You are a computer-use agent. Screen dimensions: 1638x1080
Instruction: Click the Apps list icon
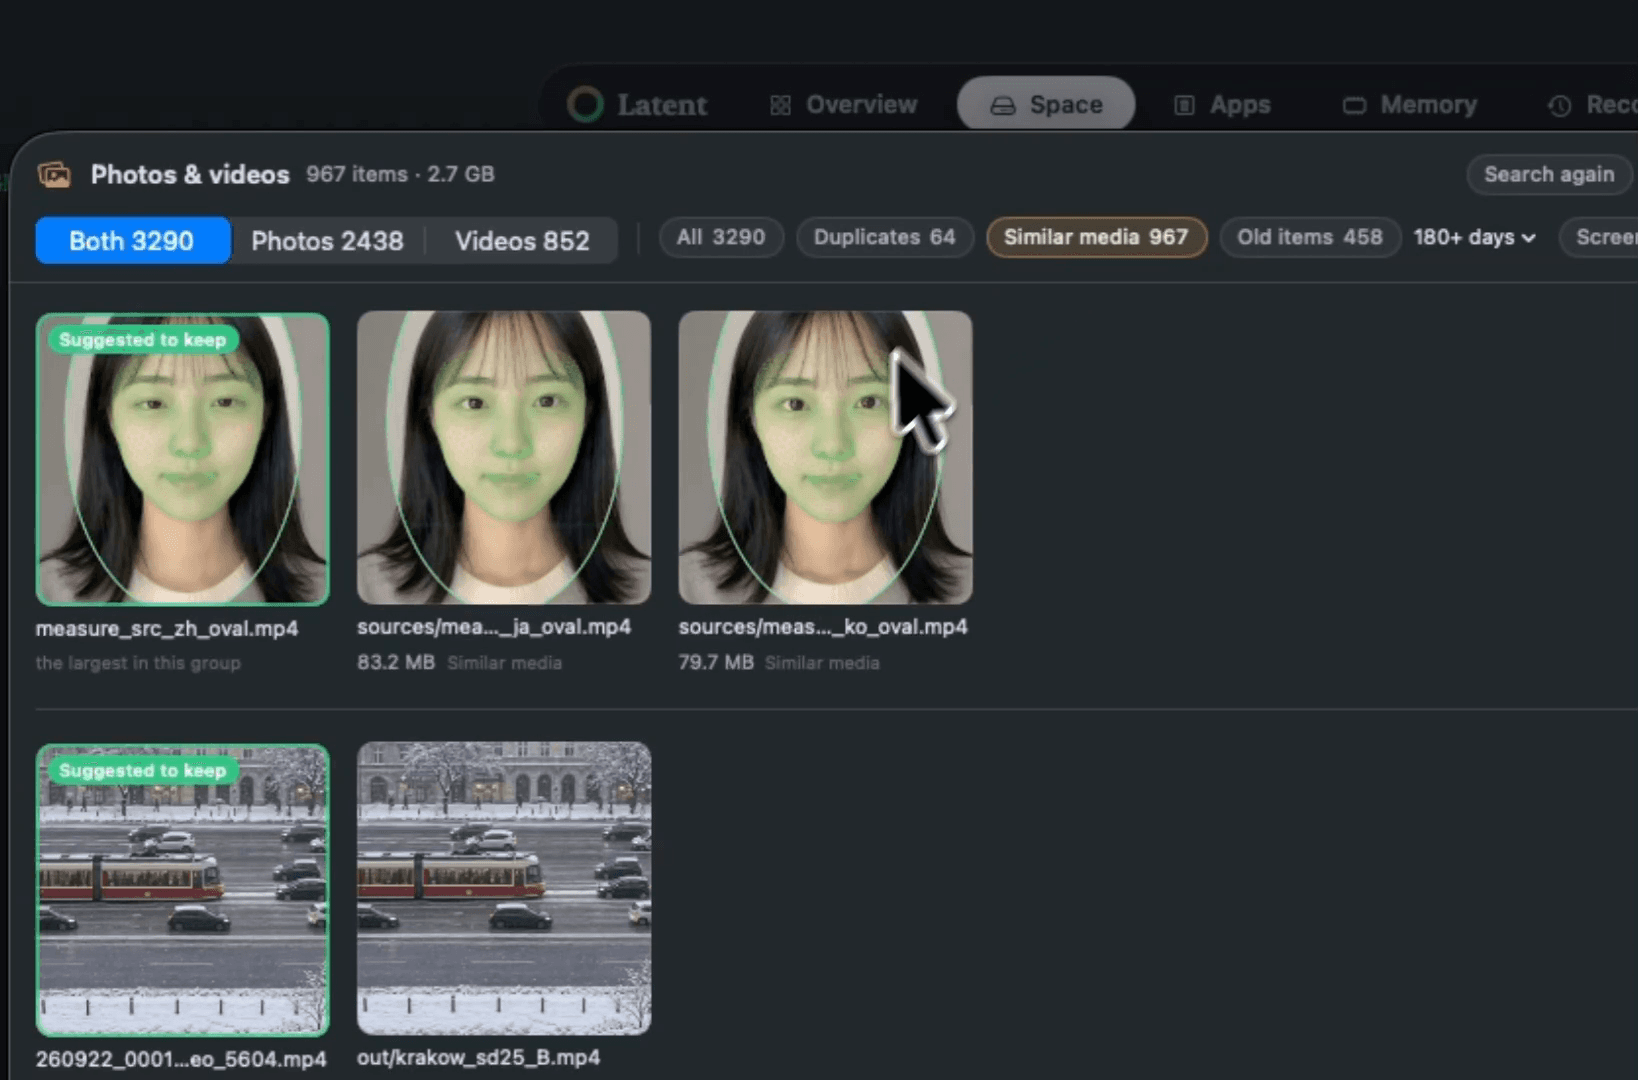[x=1184, y=105]
